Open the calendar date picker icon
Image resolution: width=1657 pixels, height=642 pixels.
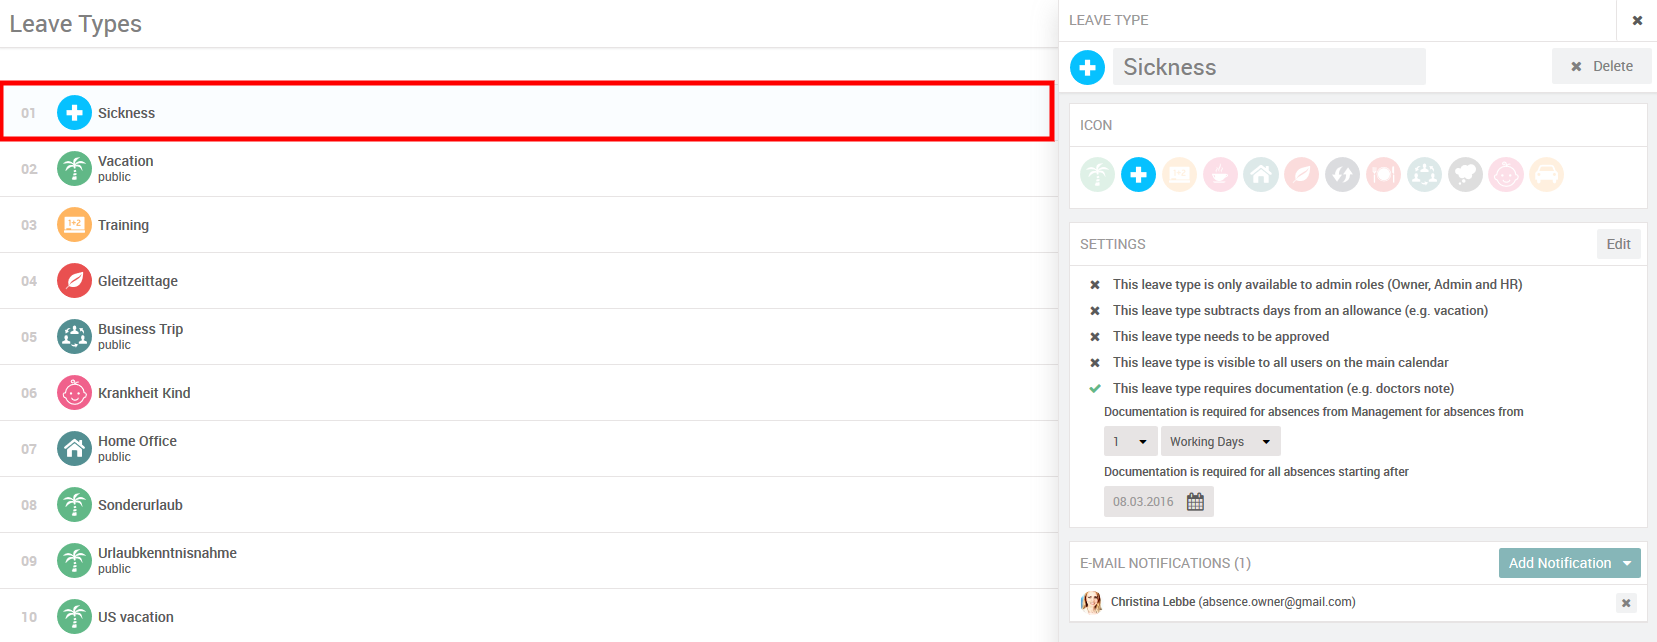tap(1195, 502)
